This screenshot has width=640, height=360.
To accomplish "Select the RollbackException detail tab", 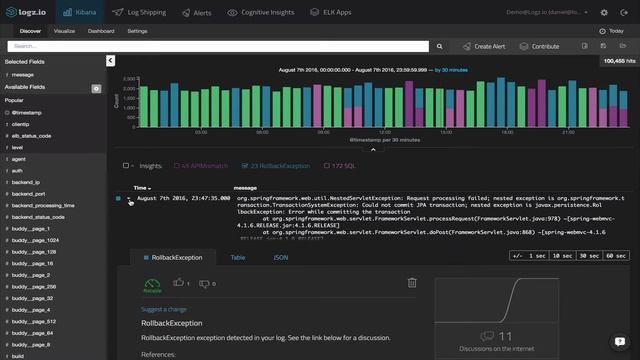I will point(173,258).
